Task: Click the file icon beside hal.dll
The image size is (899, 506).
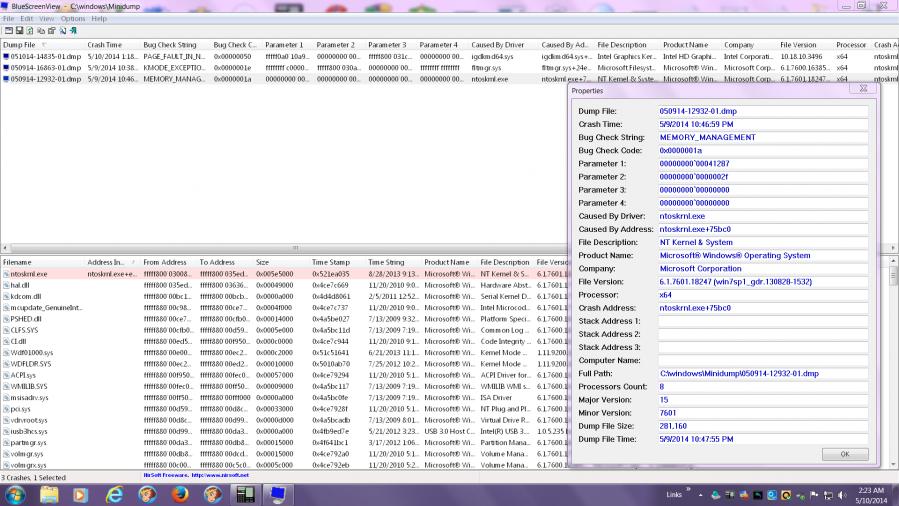Action: coord(6,285)
